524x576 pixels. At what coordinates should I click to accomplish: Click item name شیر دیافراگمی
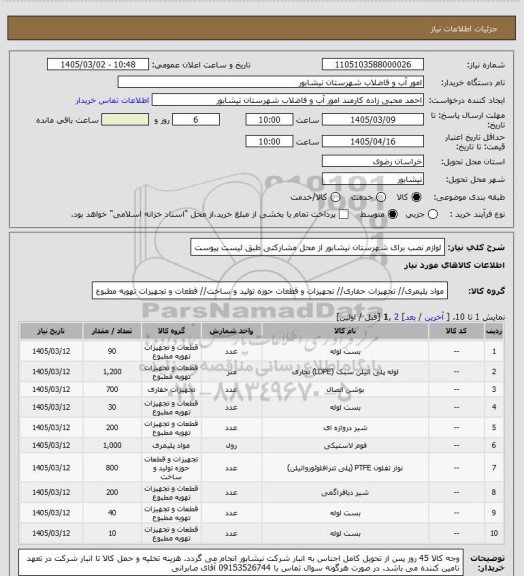(x=345, y=492)
